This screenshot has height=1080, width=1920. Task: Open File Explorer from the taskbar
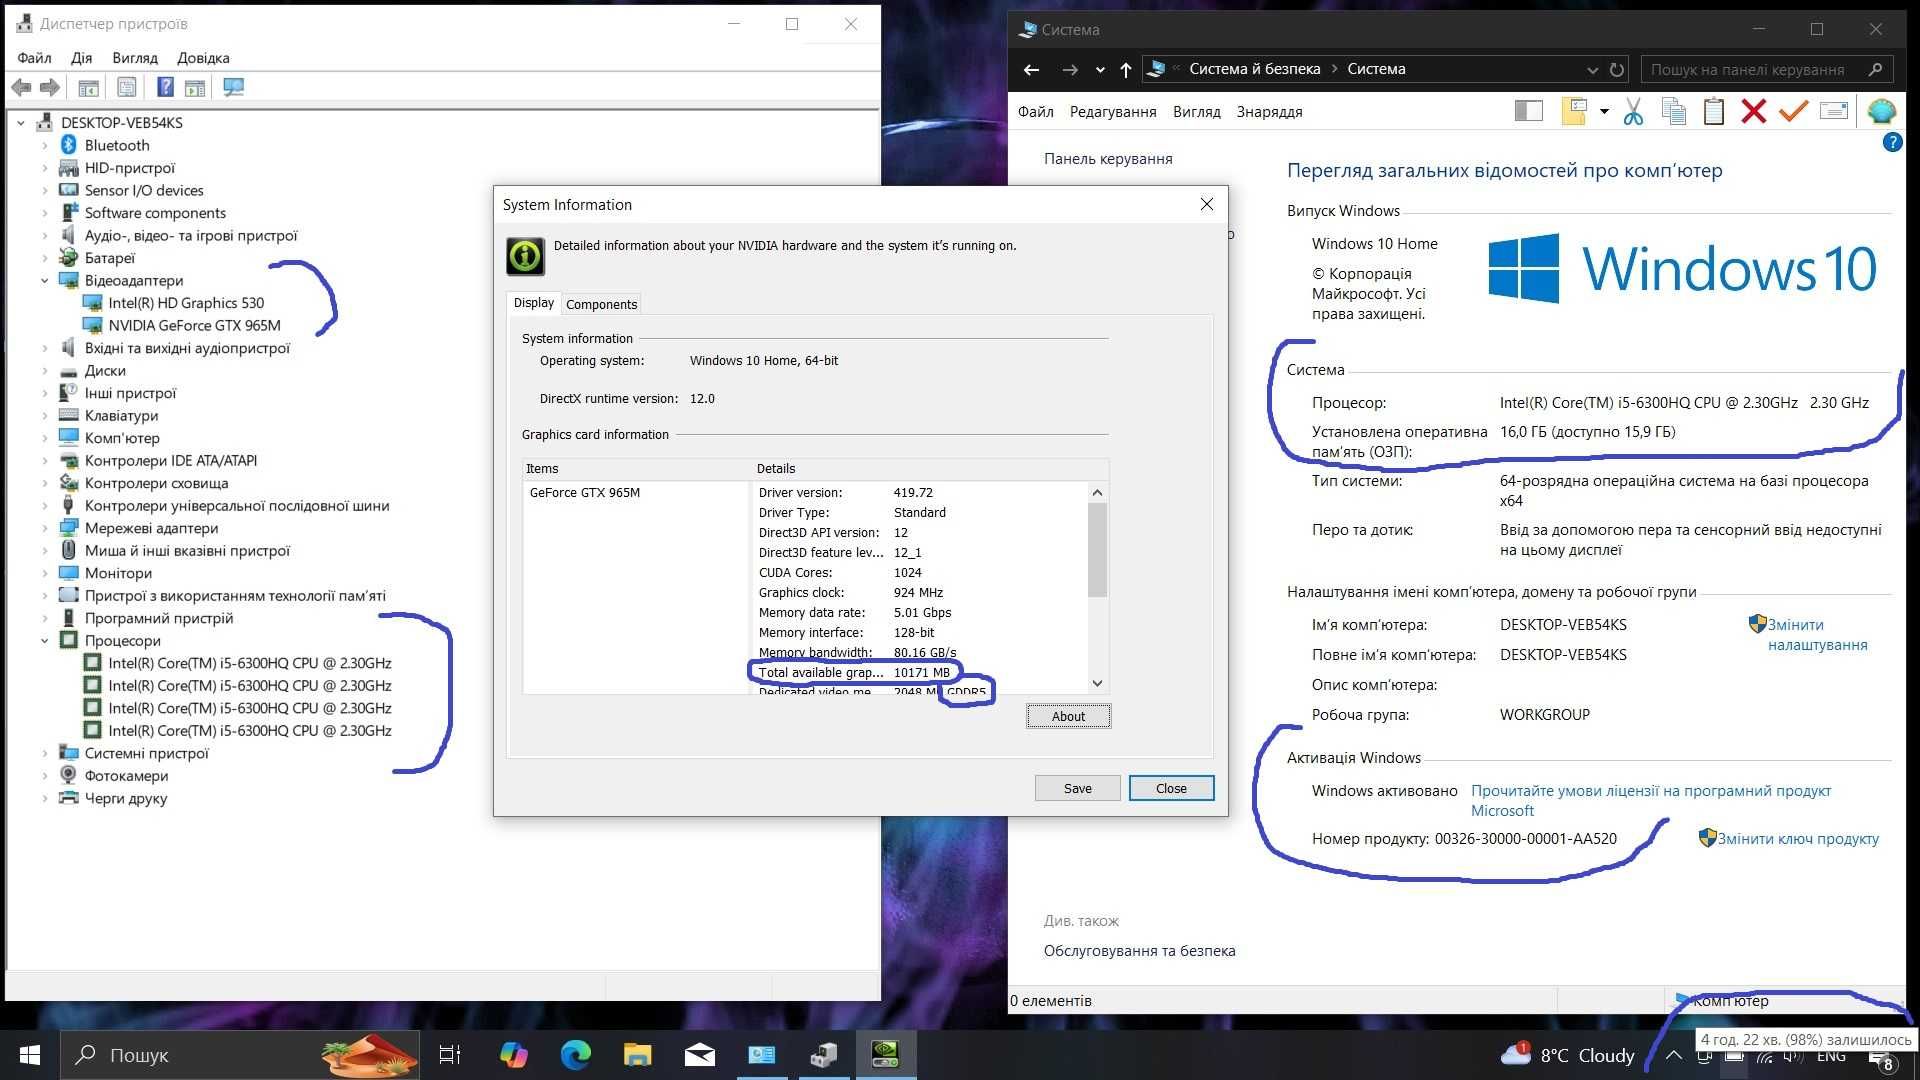(x=638, y=1054)
